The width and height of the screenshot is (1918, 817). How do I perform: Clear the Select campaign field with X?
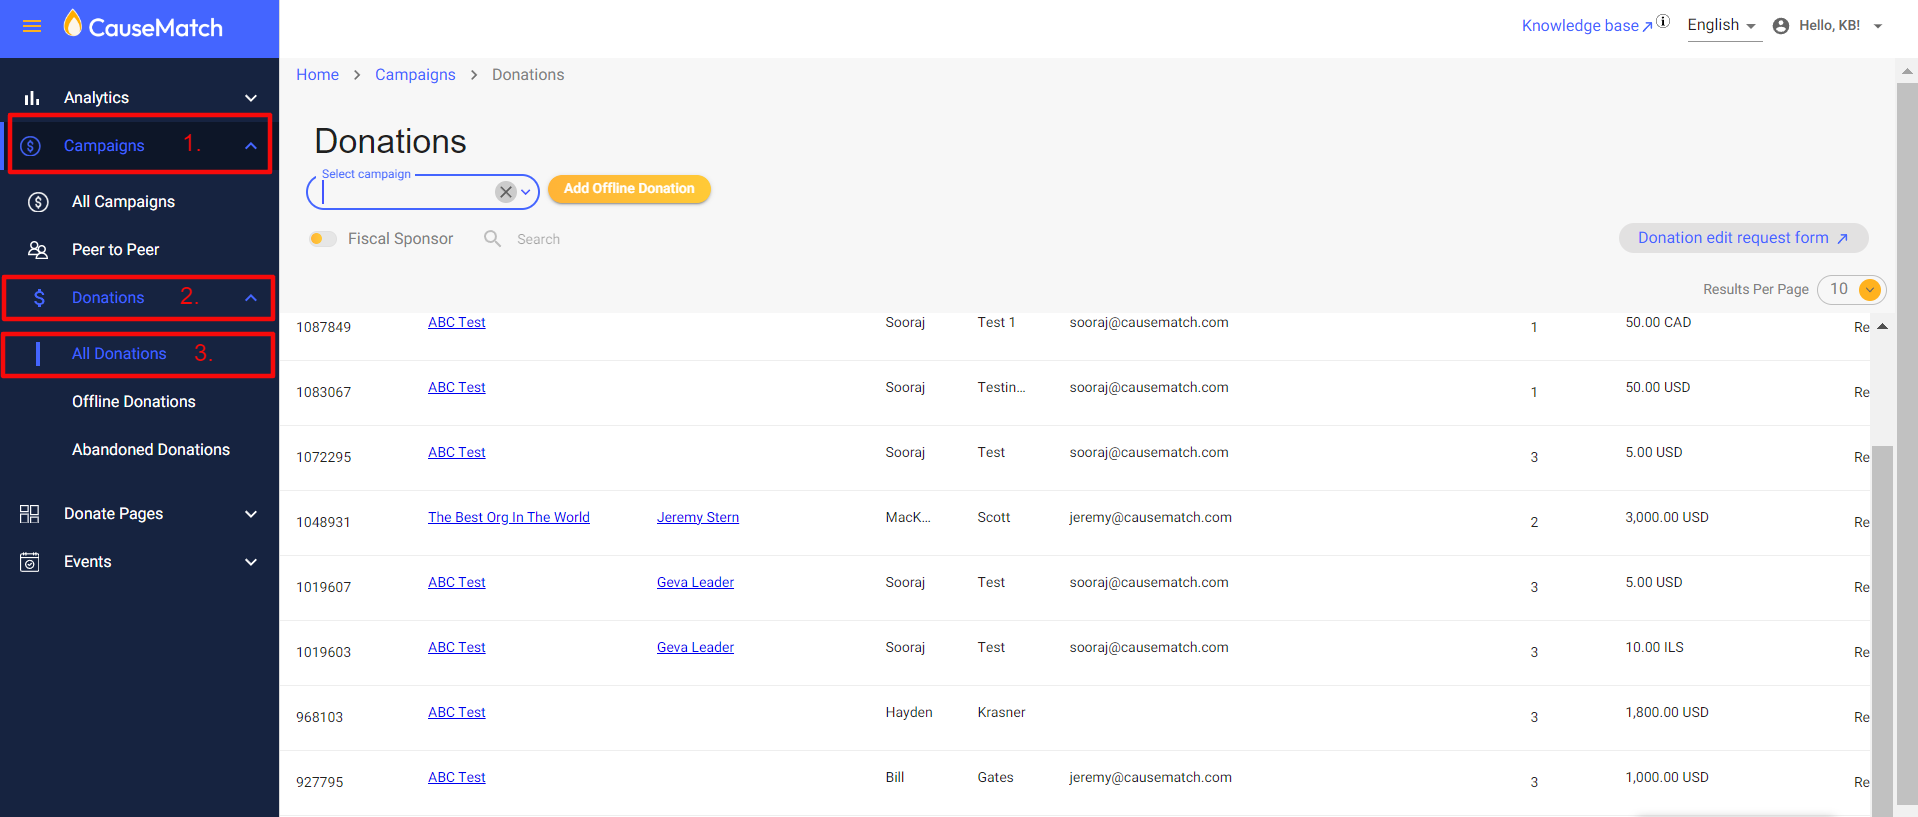[506, 192]
